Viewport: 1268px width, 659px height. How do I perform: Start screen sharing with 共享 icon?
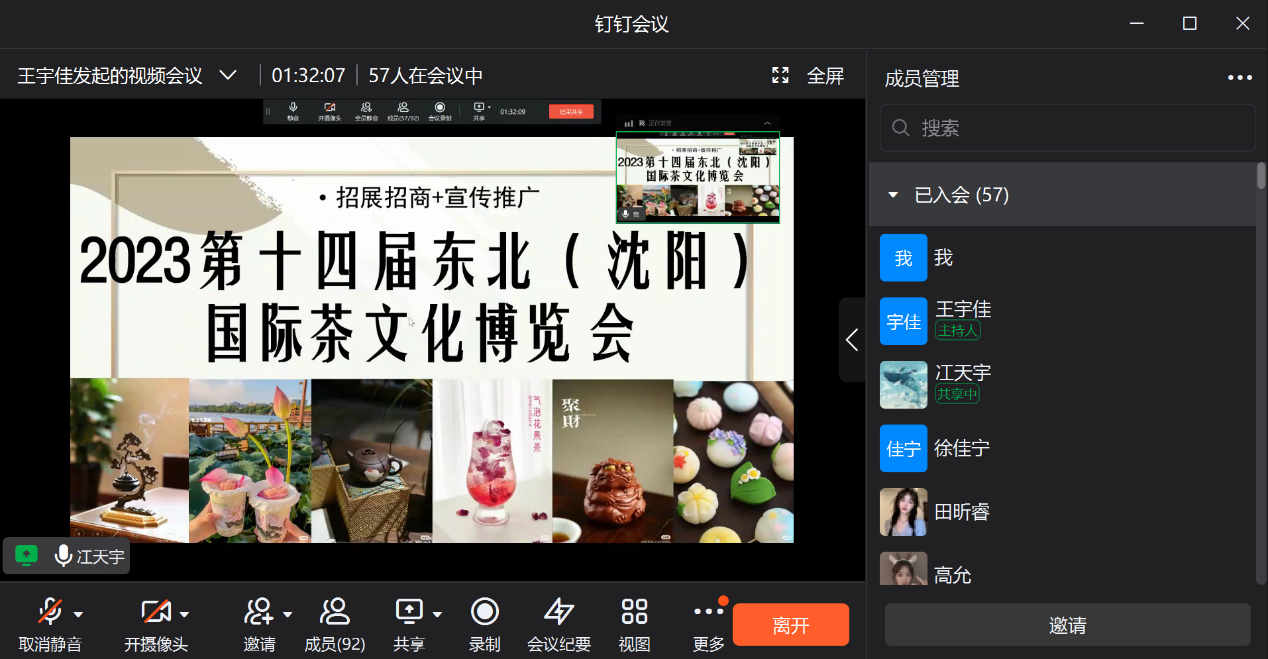(x=409, y=611)
